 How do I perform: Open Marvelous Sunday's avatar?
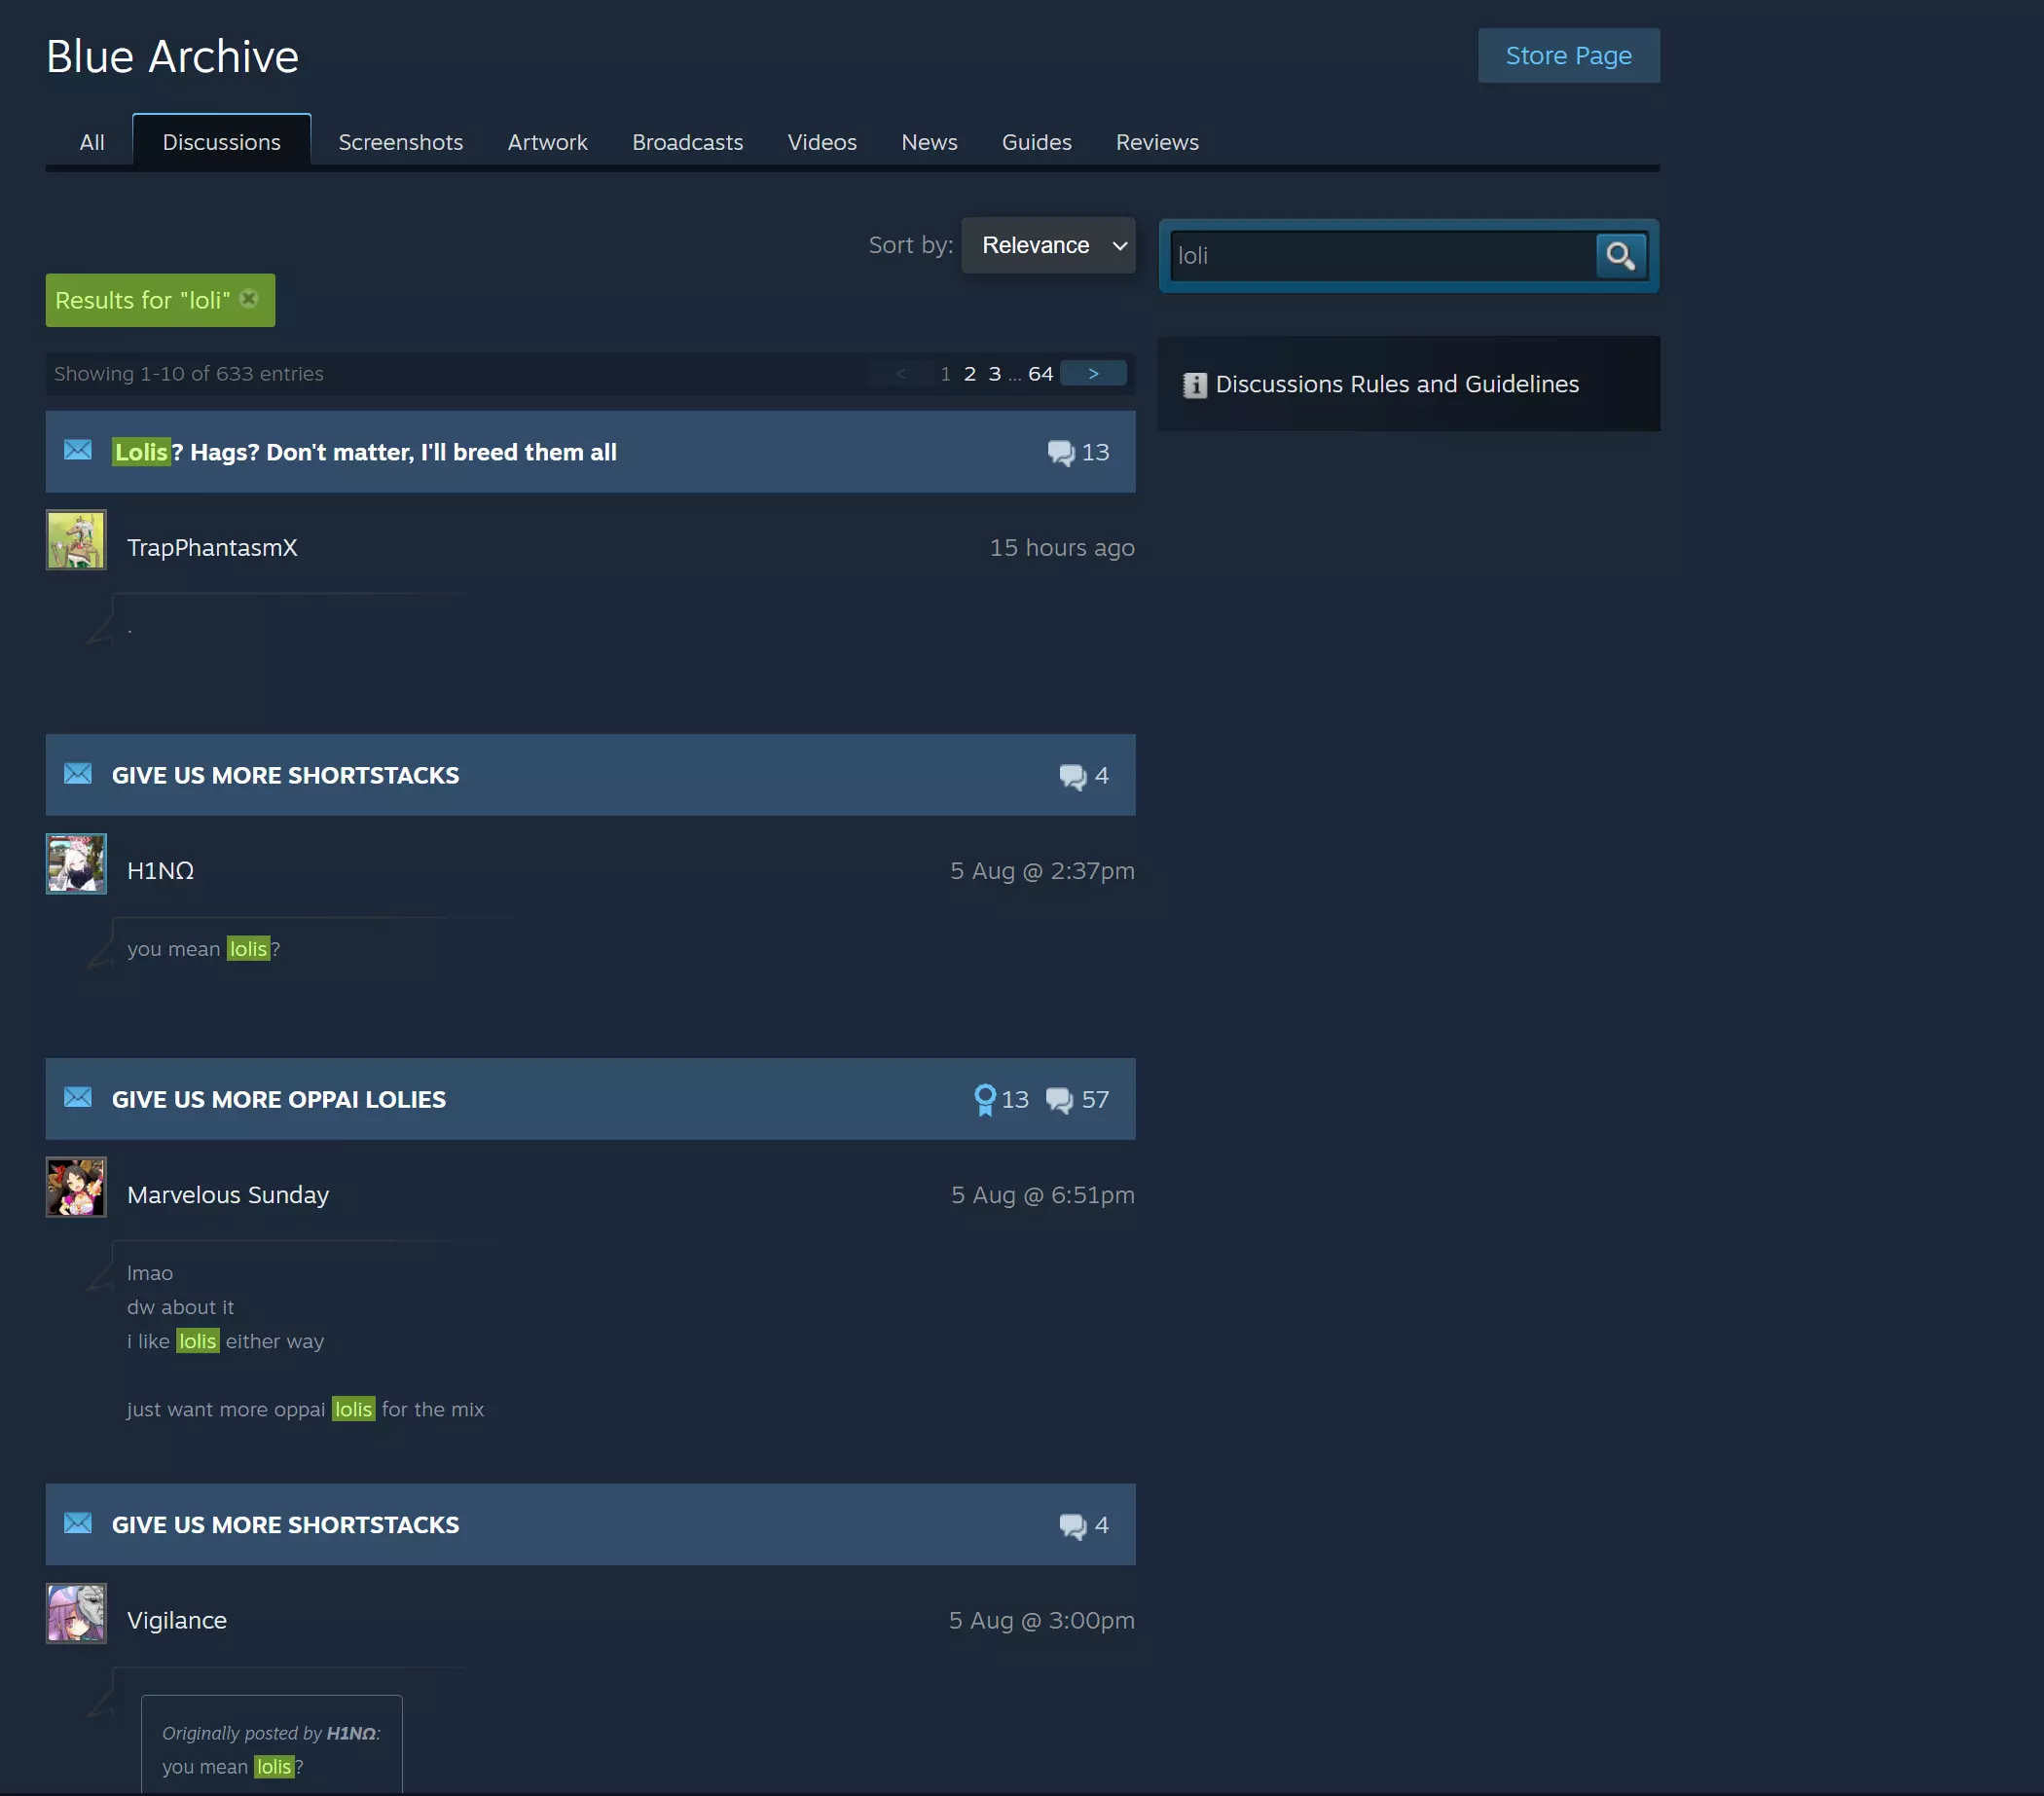[x=76, y=1187]
